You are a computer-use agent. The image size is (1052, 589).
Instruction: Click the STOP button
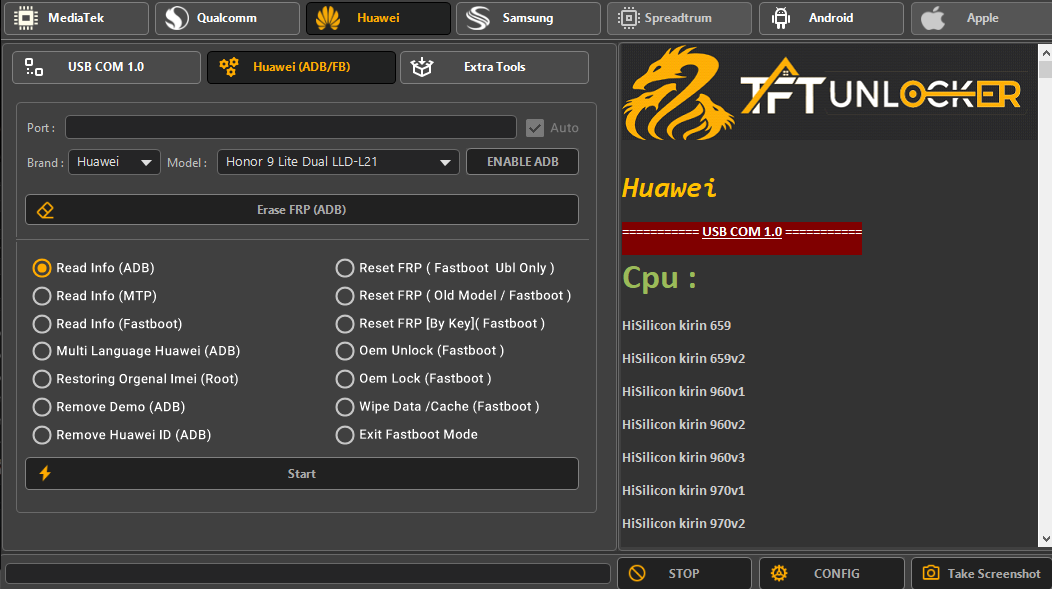click(x=684, y=574)
